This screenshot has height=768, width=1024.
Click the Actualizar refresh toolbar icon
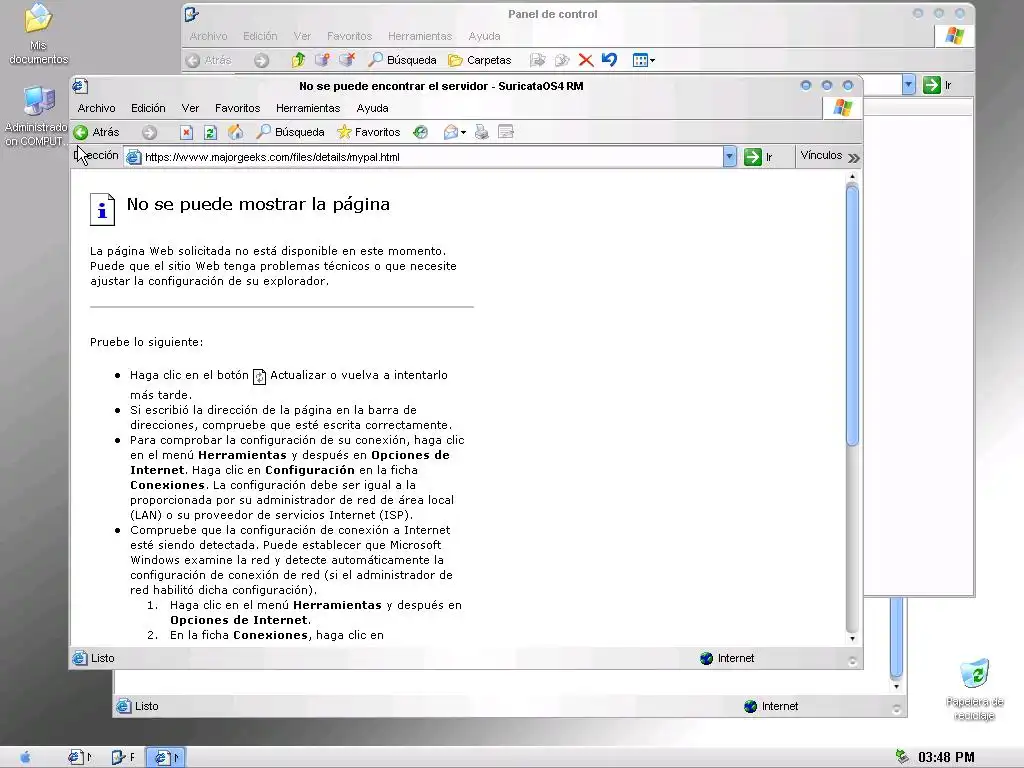pos(210,133)
